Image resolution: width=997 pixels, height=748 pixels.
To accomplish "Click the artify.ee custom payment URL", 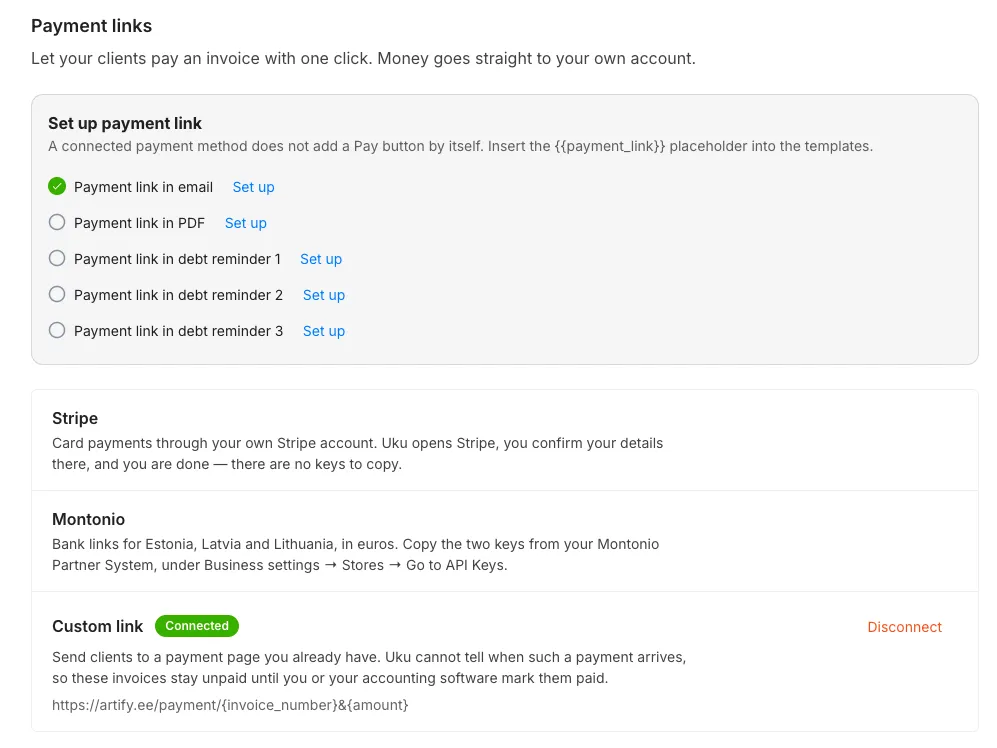I will tap(230, 705).
